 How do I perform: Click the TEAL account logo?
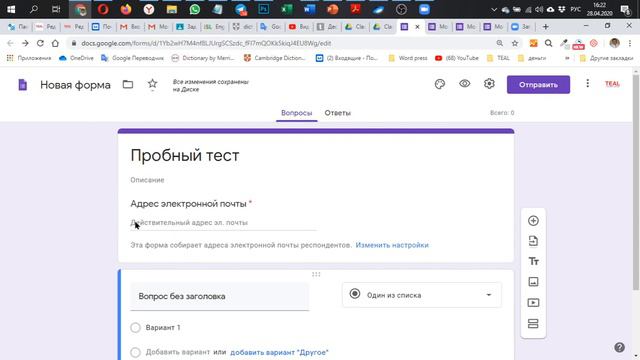[612, 84]
